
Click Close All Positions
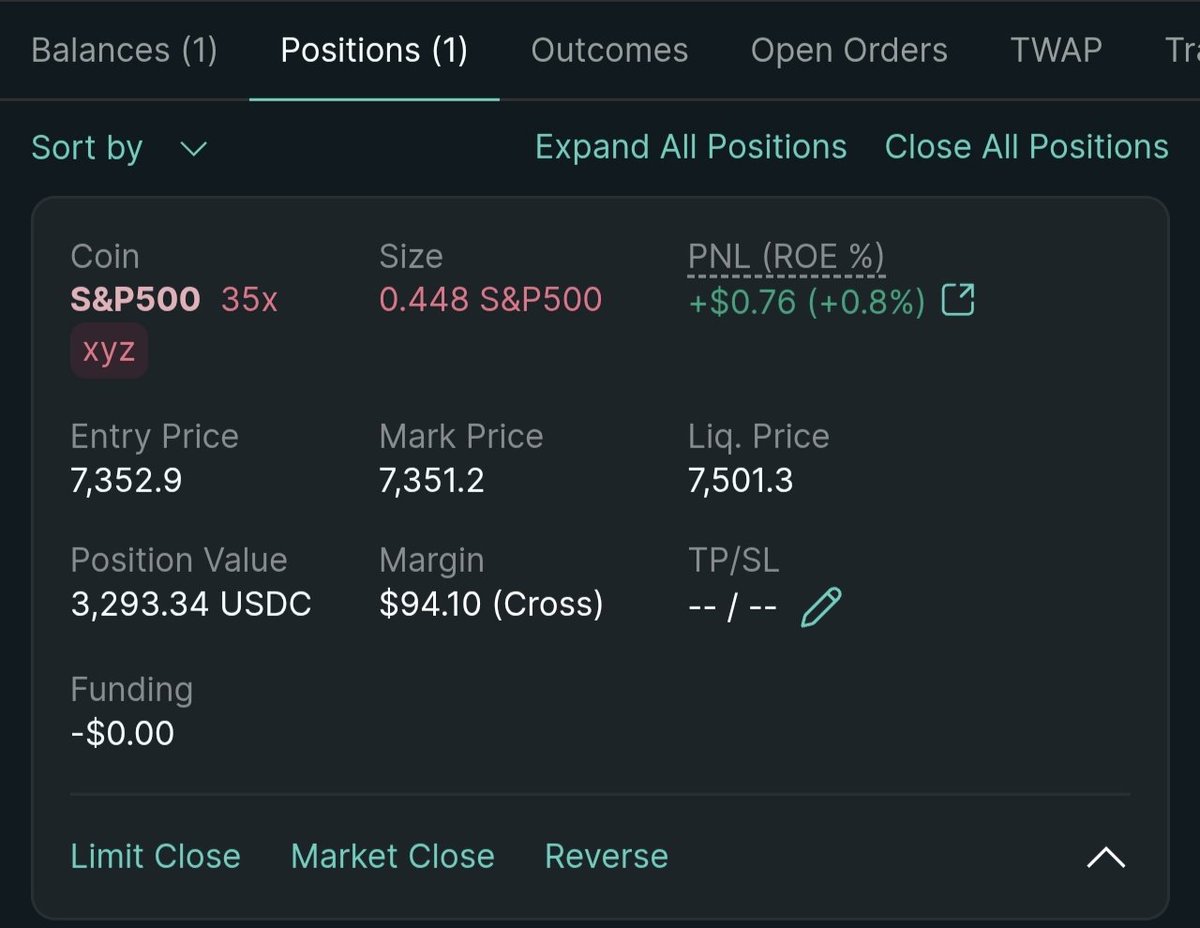(x=1027, y=147)
